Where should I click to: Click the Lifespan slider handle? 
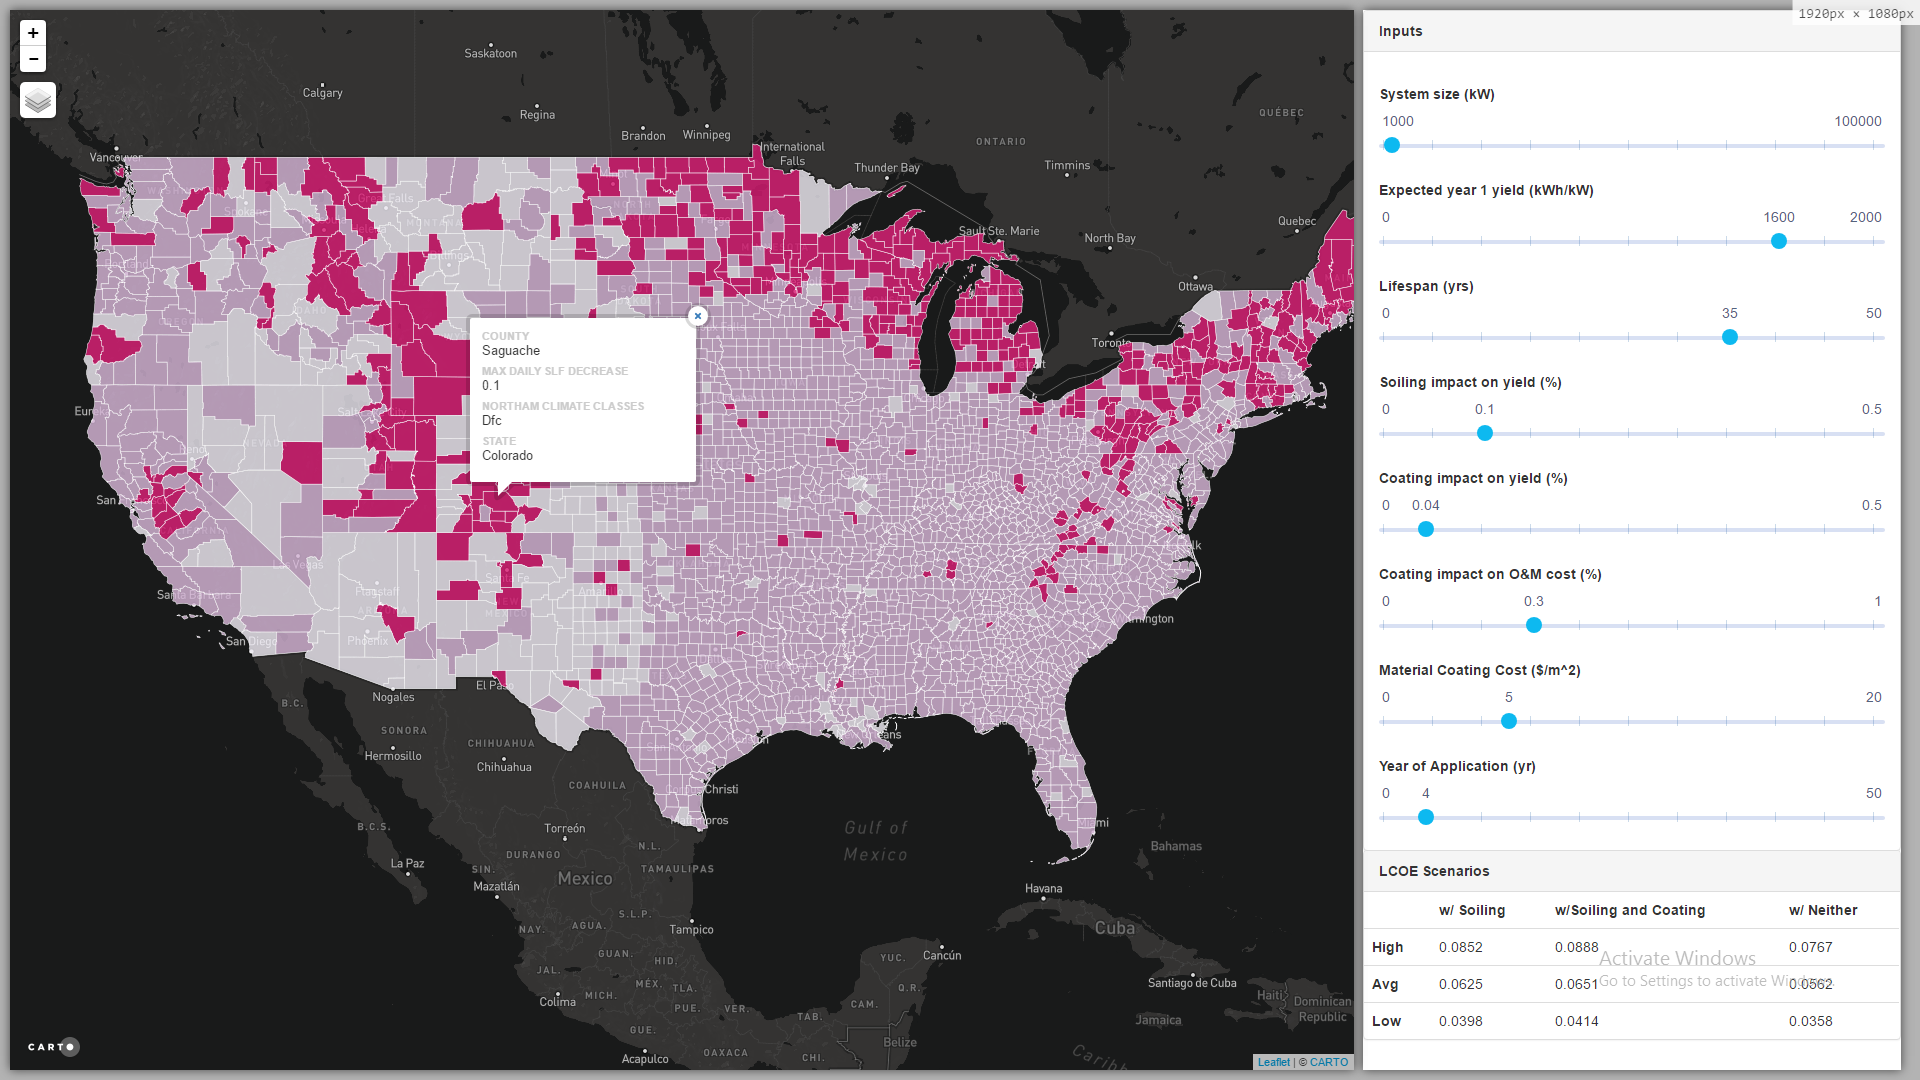point(1729,337)
